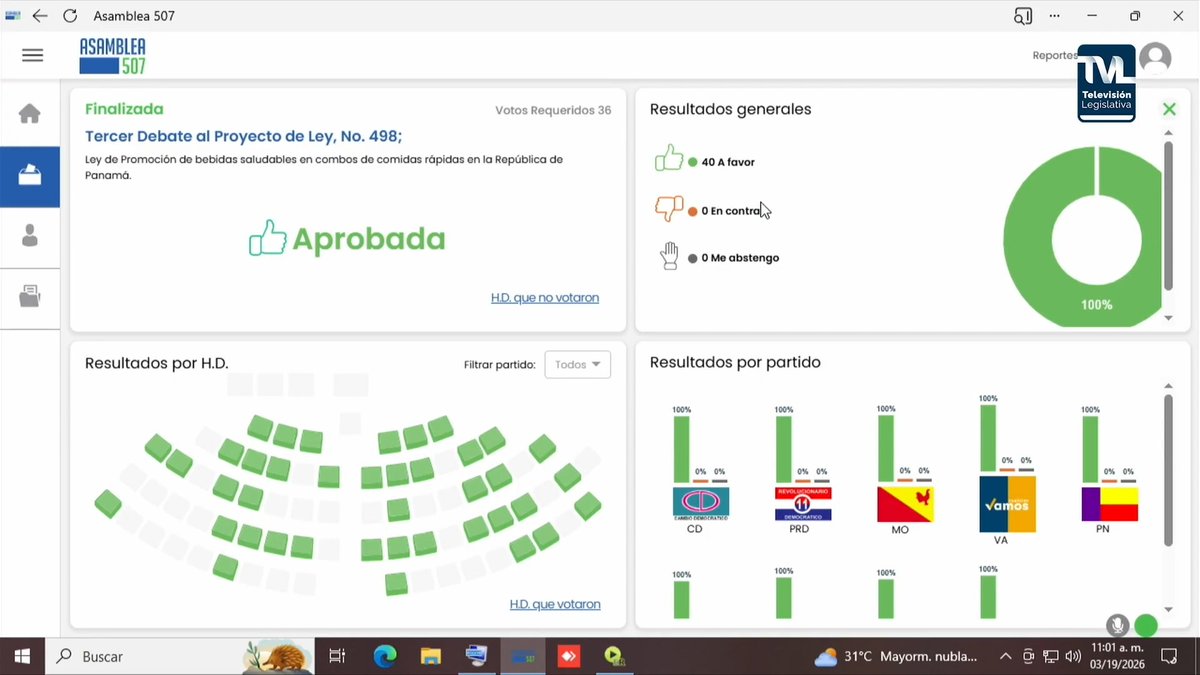Click the 'Finalizada' status text
The width and height of the screenshot is (1200, 675).
pos(124,109)
